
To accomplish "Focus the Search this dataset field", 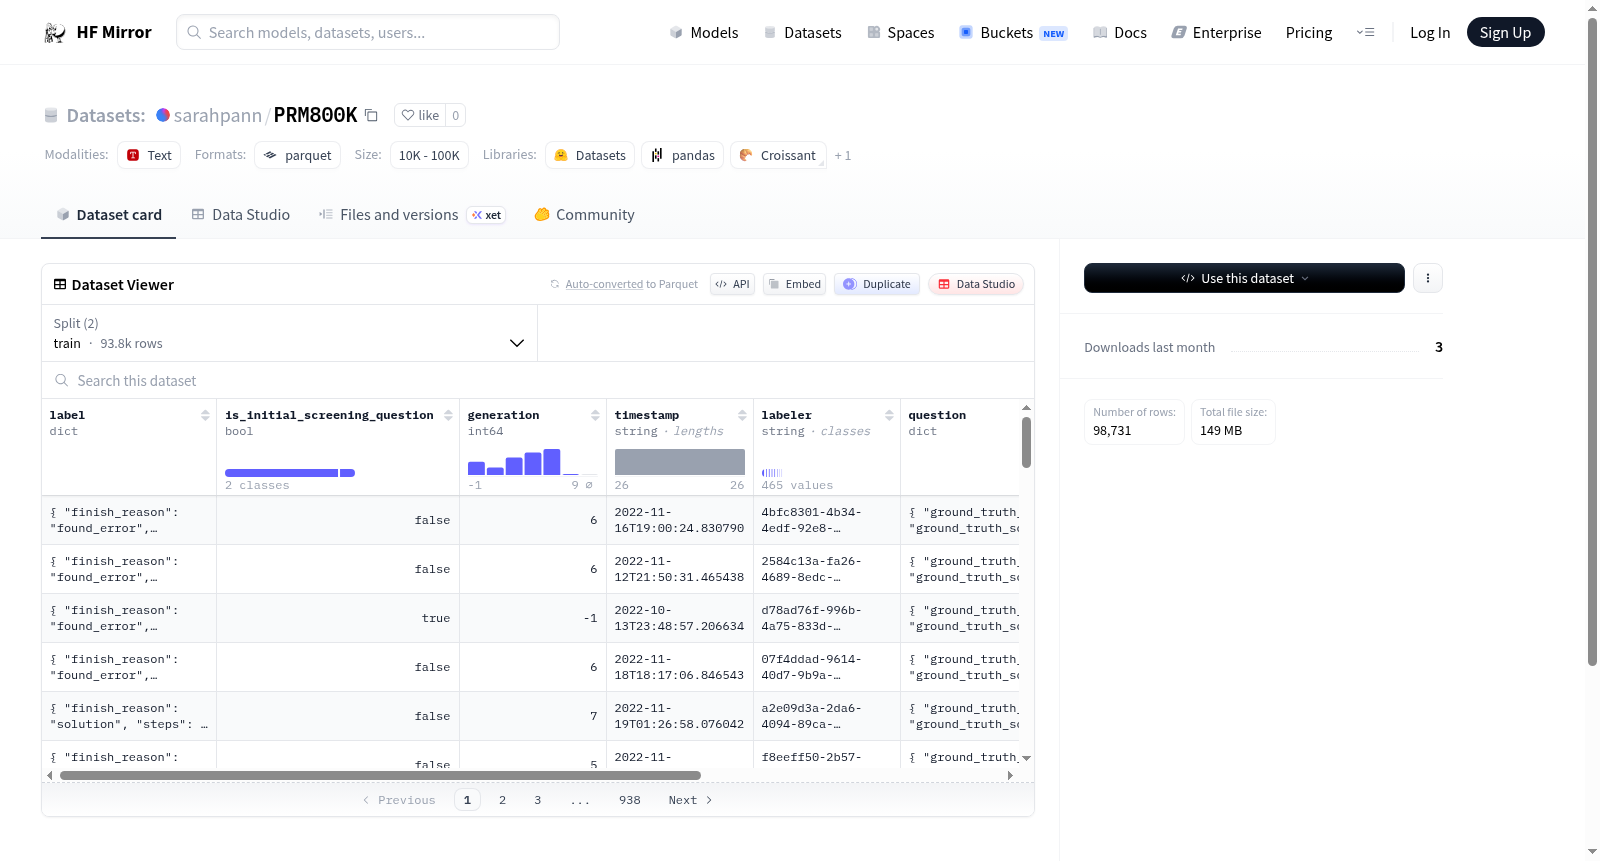I will click(538, 380).
